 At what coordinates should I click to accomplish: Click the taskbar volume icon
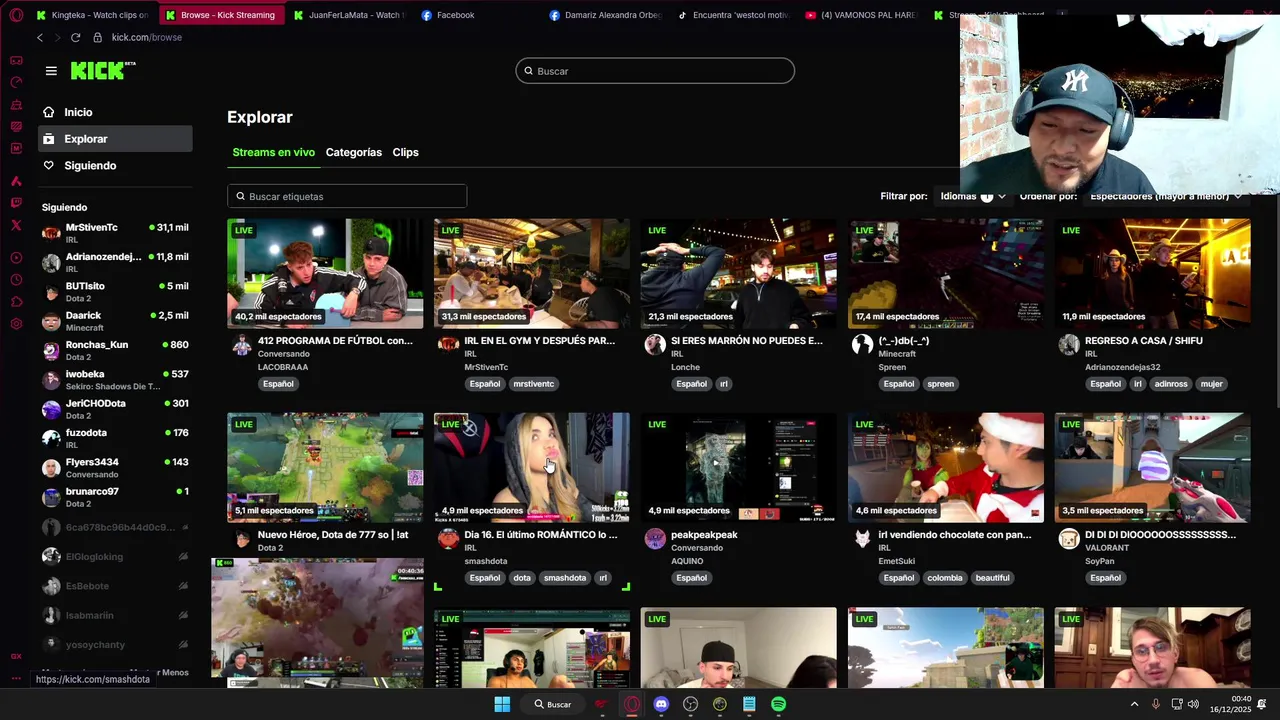1193,704
